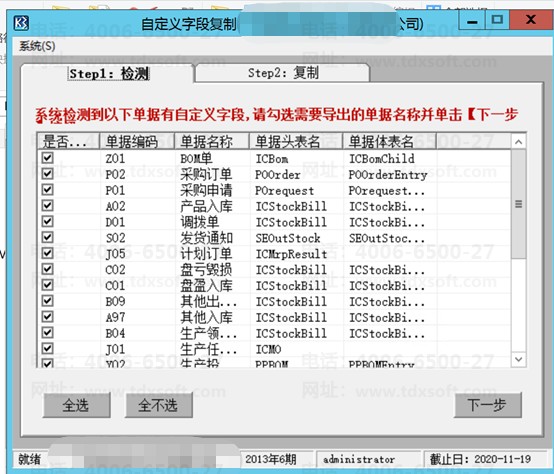The height and width of the screenshot is (474, 554).
Task: Toggle checkbox for S02 发货通知 row
Action: [48, 237]
